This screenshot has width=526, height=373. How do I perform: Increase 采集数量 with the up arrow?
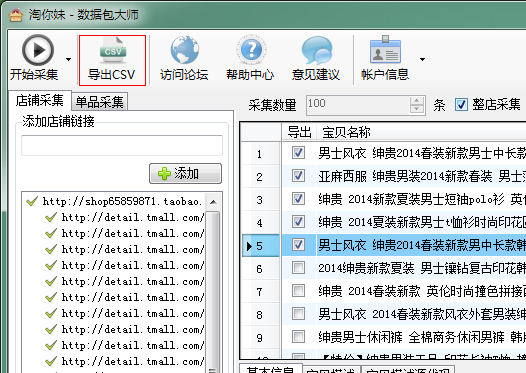[417, 101]
